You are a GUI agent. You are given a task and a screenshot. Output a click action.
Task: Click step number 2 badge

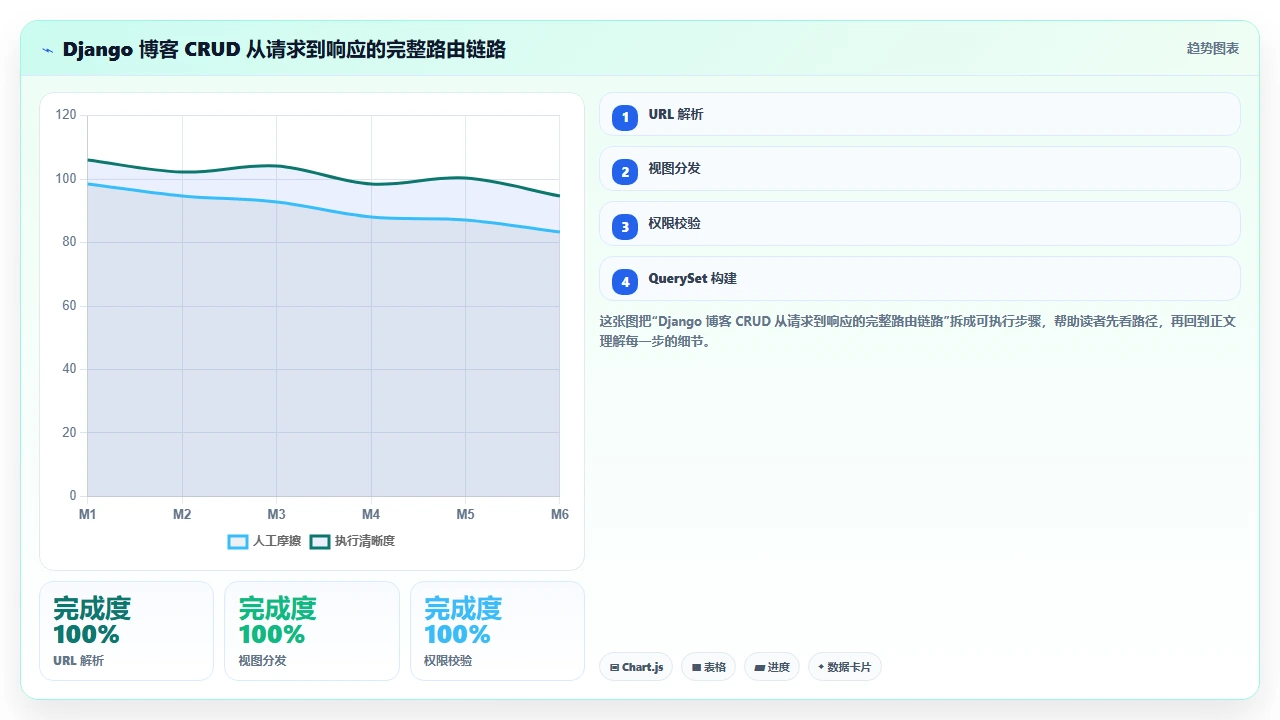click(x=625, y=172)
